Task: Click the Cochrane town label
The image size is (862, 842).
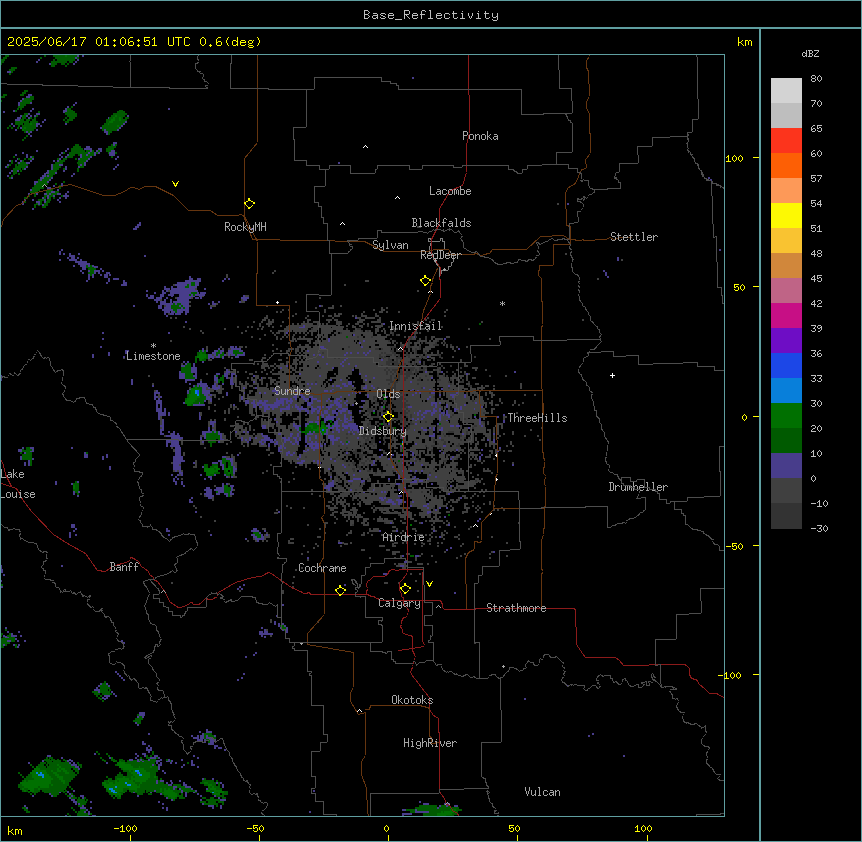Action: point(322,568)
